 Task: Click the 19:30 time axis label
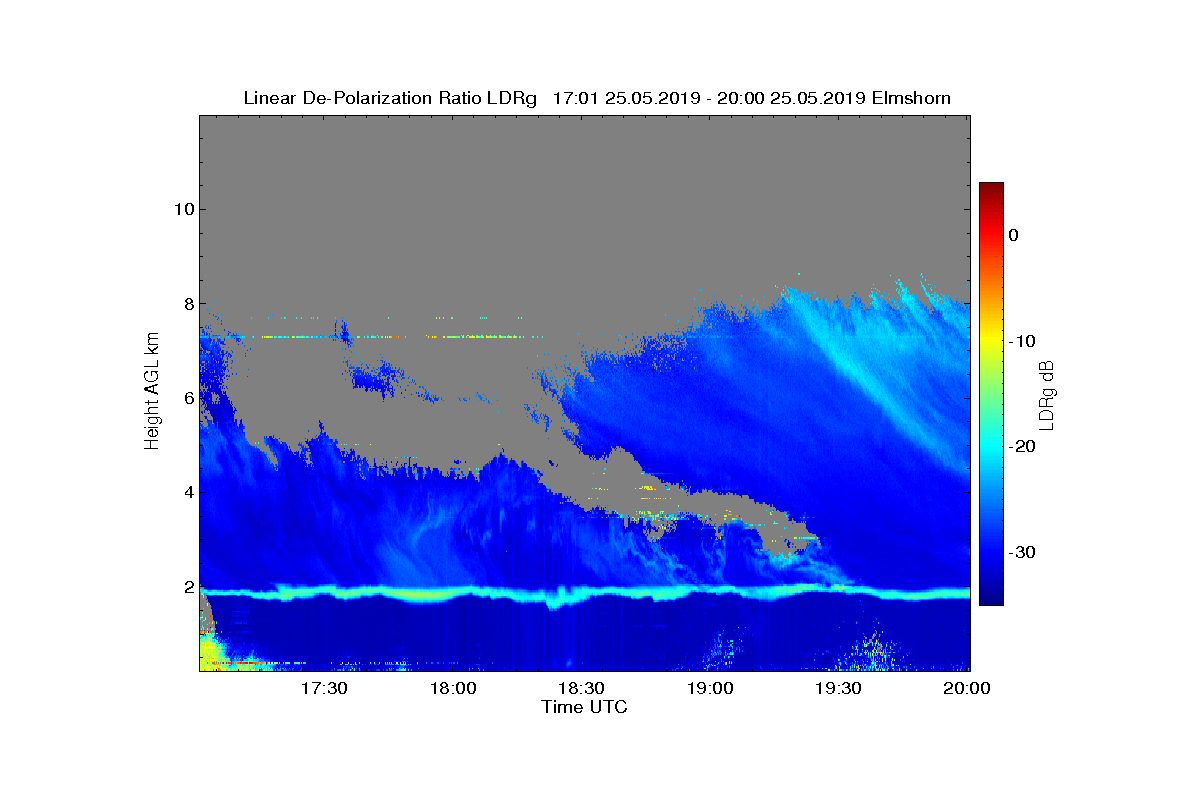coord(838,689)
